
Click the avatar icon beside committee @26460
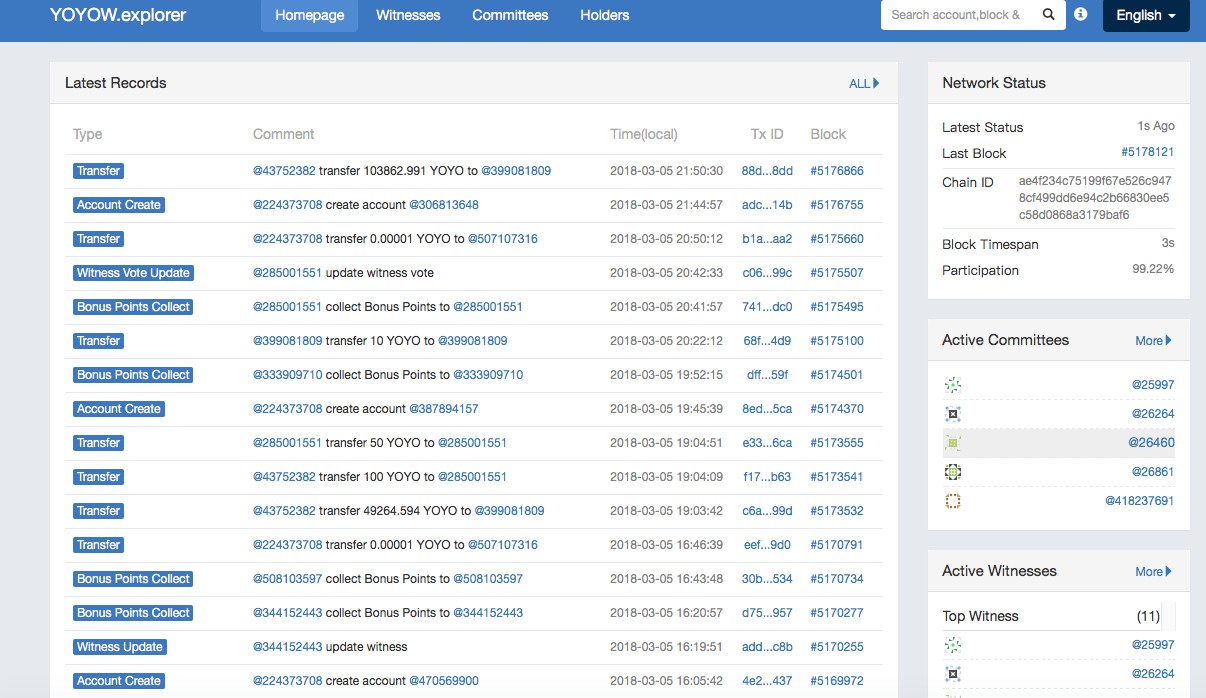[953, 443]
